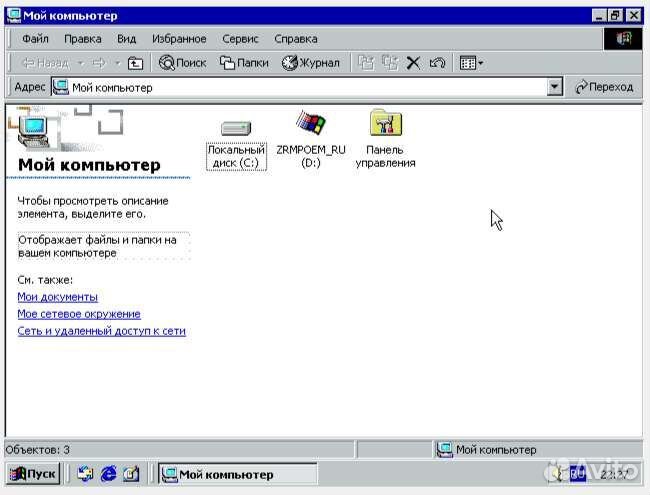Click Мой компьютер taskbar button
This screenshot has height=495, width=650.
238,474
